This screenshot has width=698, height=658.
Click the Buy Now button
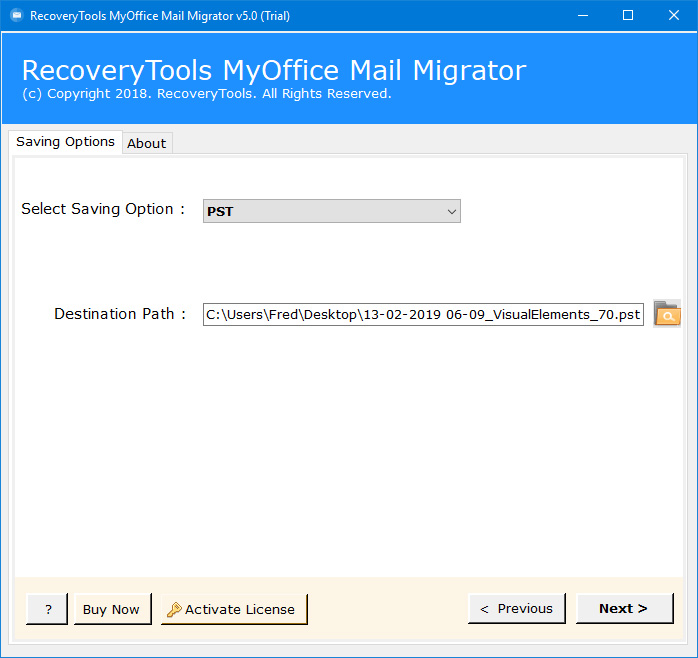click(x=113, y=609)
